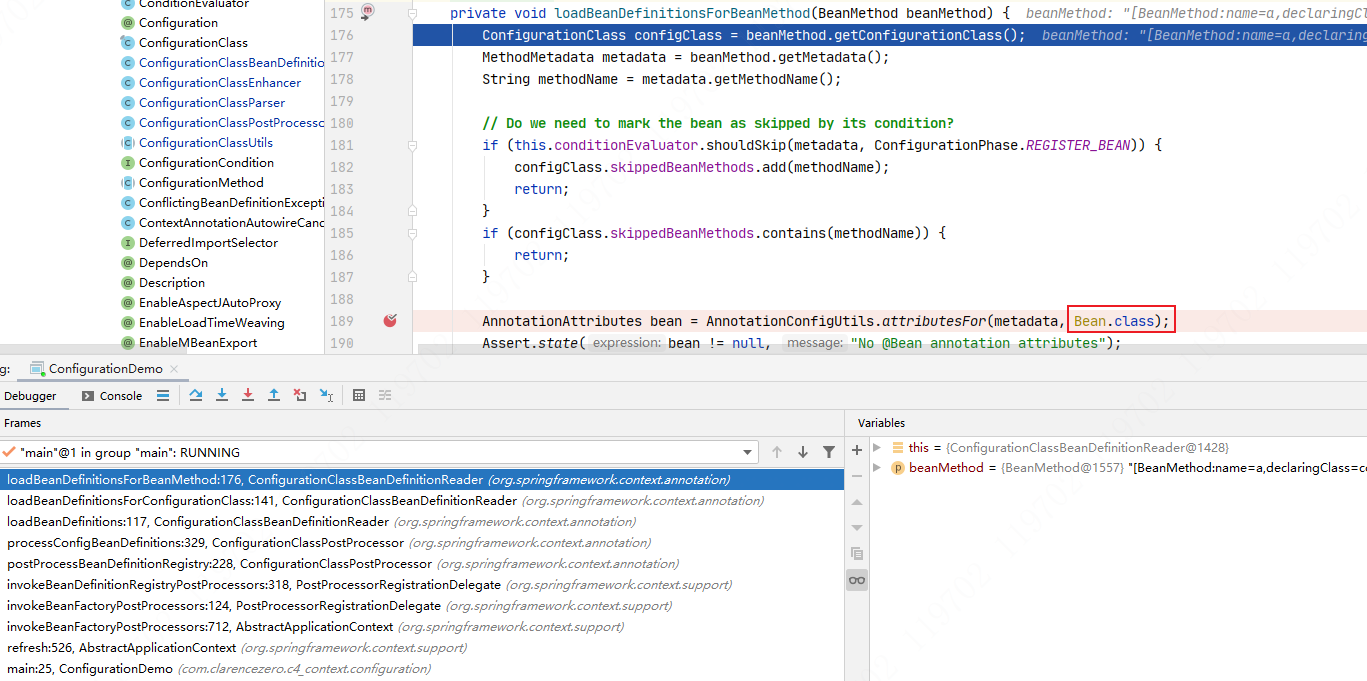Open DeferredImportSelector in the tree
This screenshot has height=681, width=1367.
(208, 243)
